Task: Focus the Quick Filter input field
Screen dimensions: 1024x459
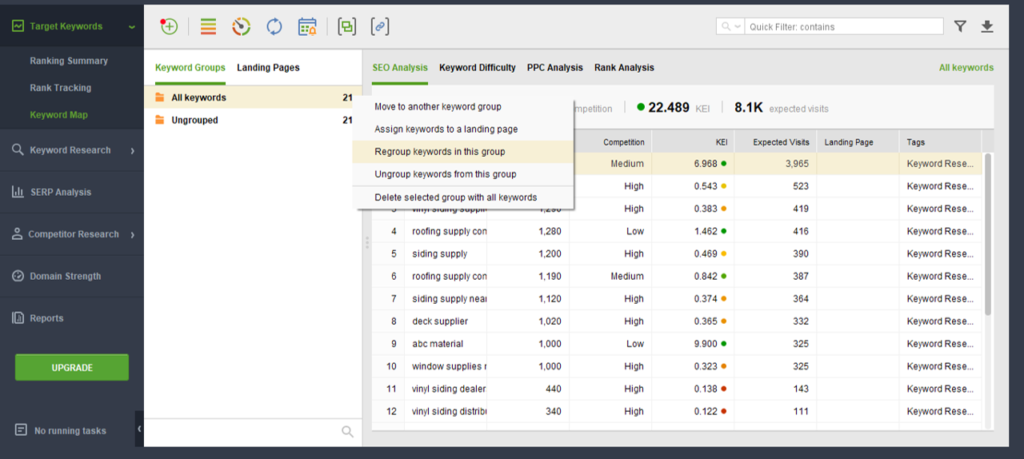Action: 844,27
